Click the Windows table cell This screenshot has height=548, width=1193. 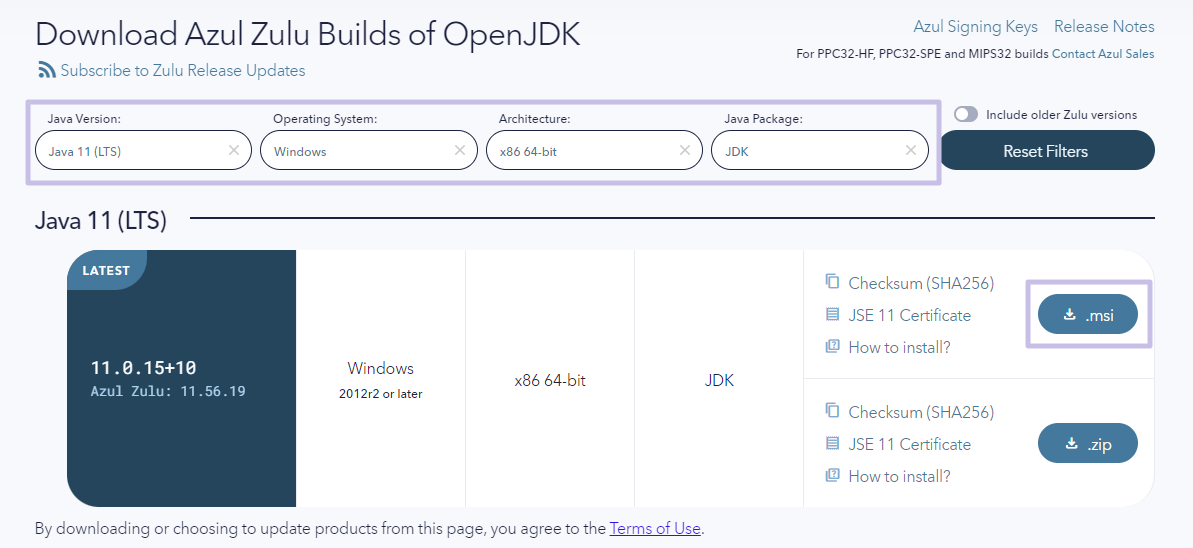pos(380,379)
